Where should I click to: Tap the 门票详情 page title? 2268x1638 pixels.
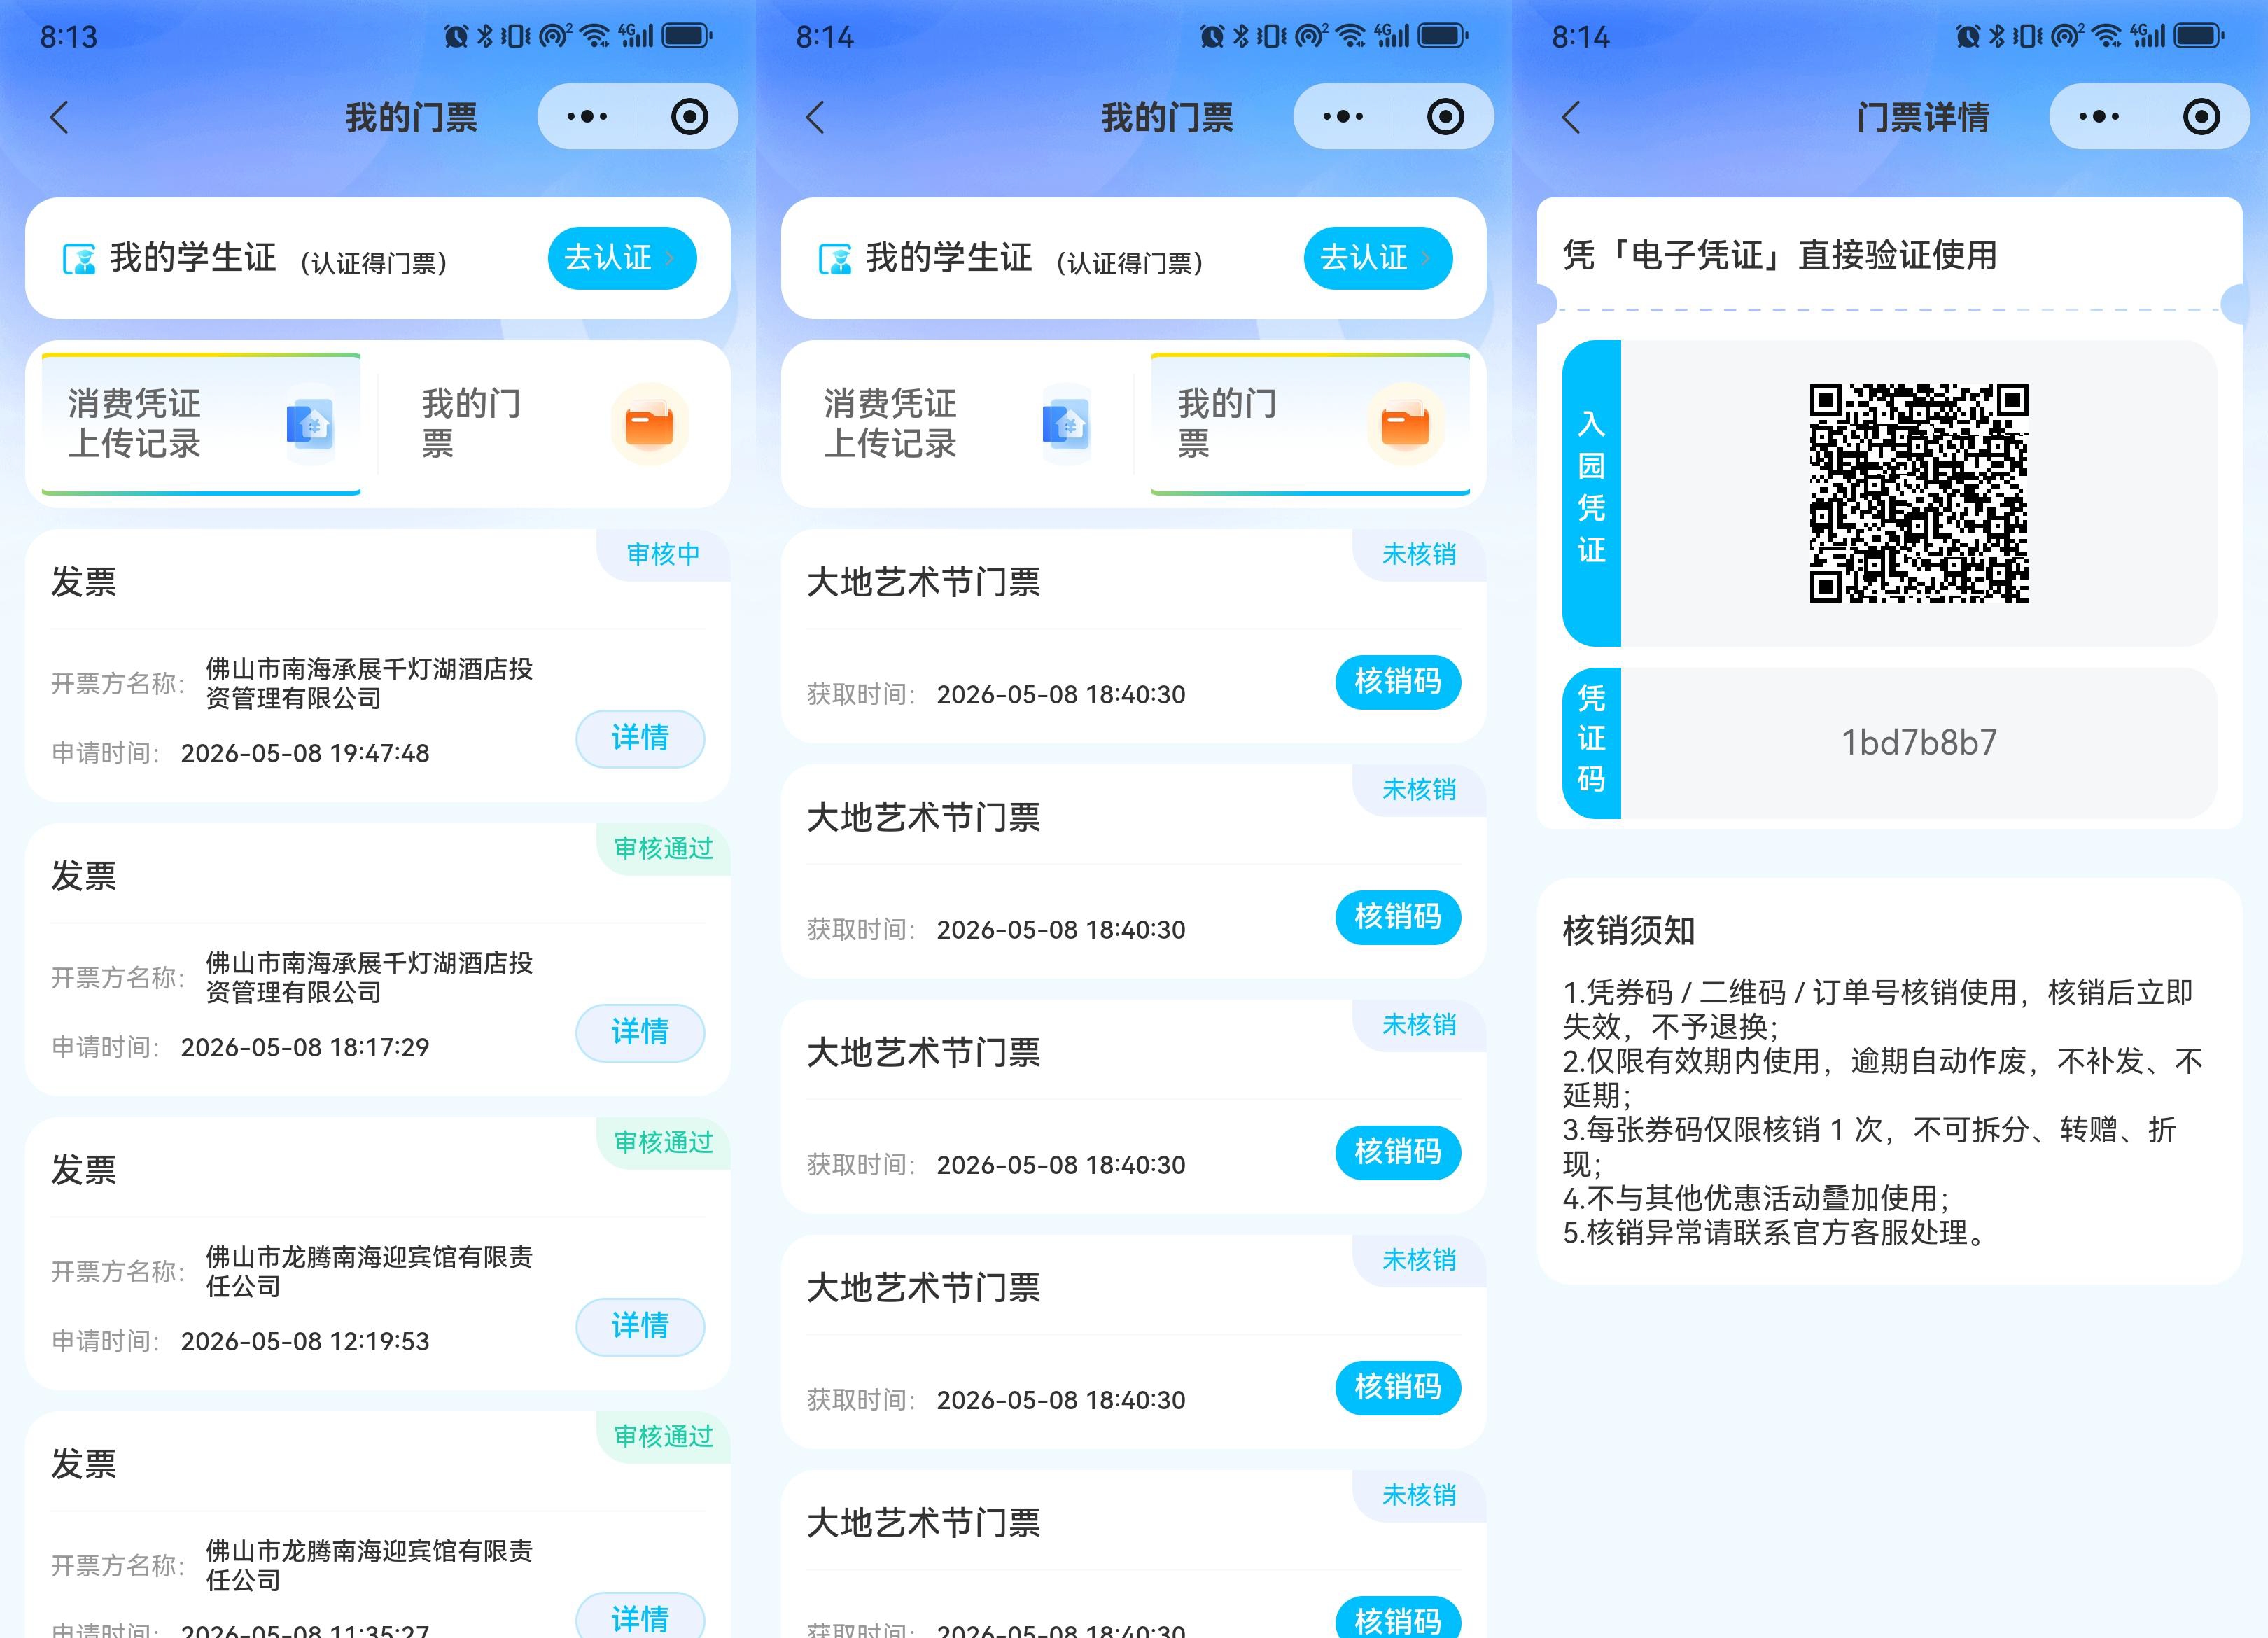[x=1923, y=118]
